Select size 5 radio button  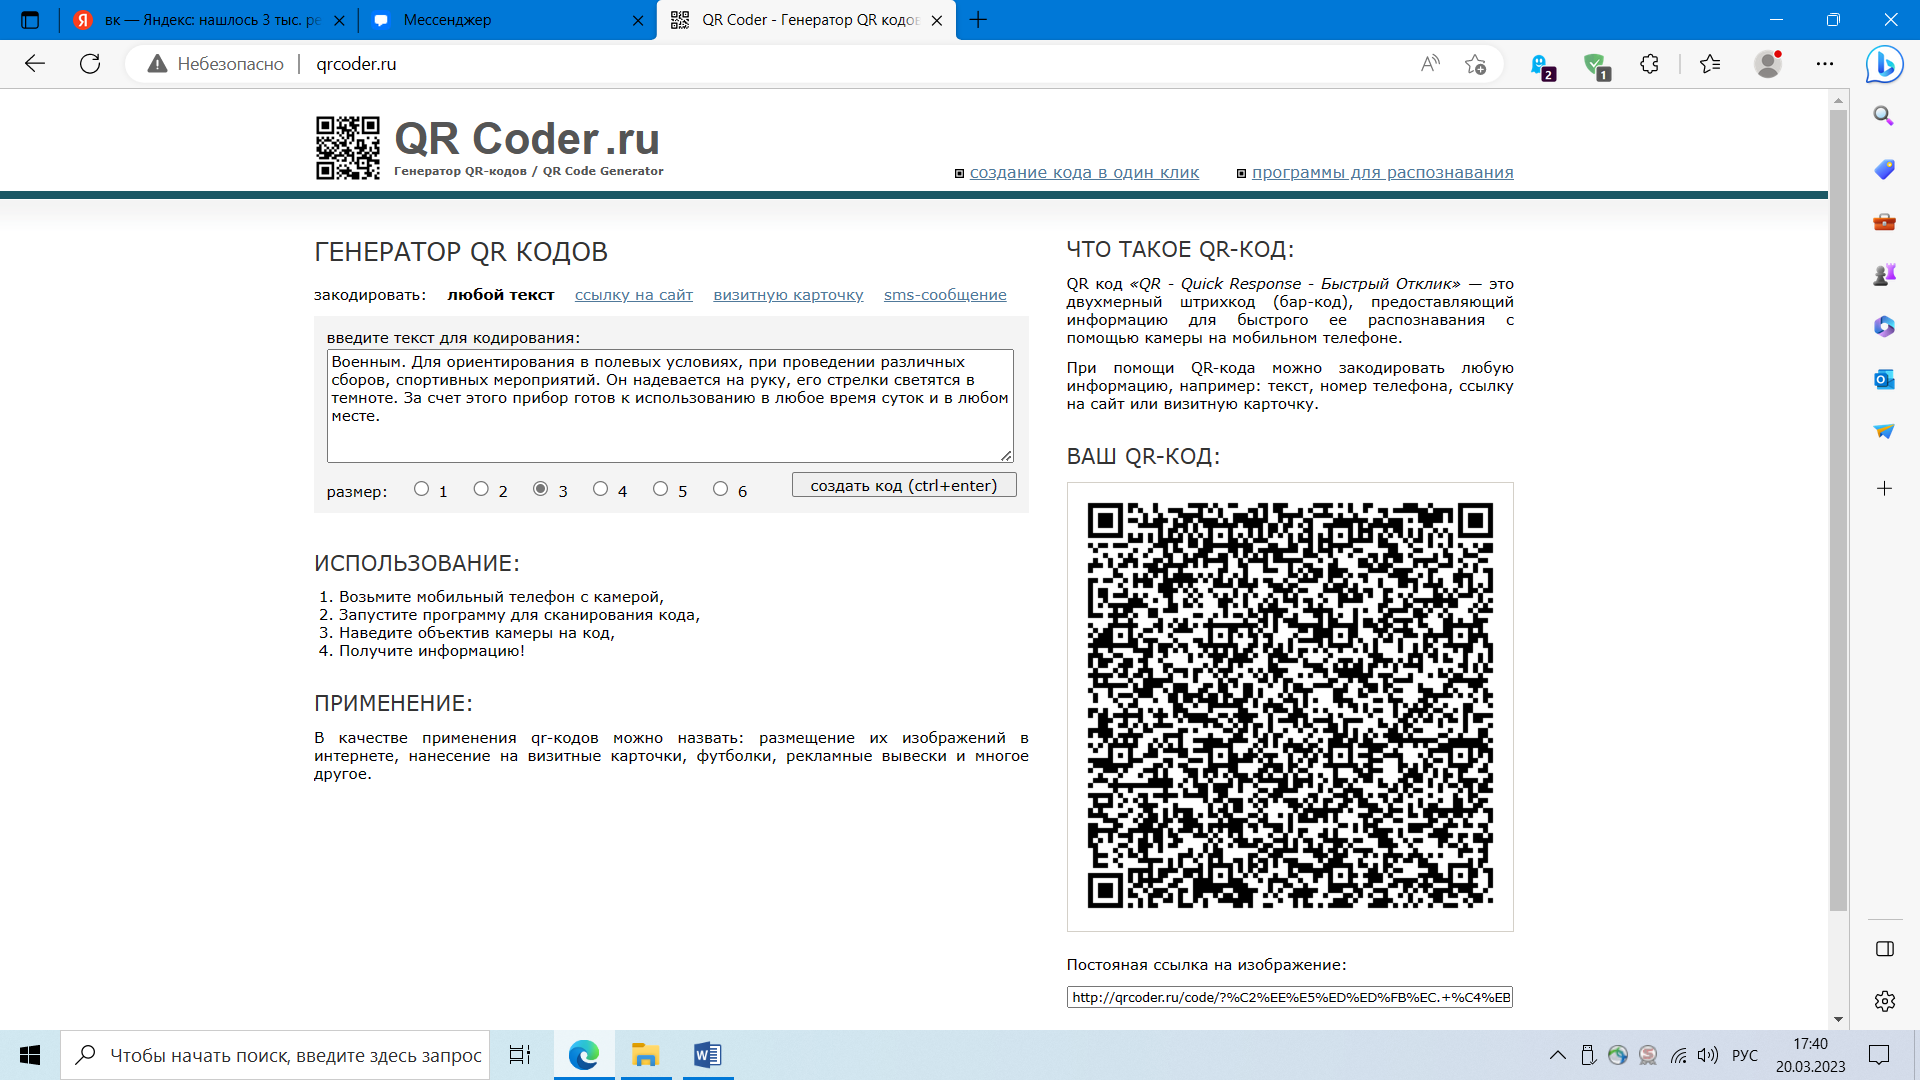(661, 489)
